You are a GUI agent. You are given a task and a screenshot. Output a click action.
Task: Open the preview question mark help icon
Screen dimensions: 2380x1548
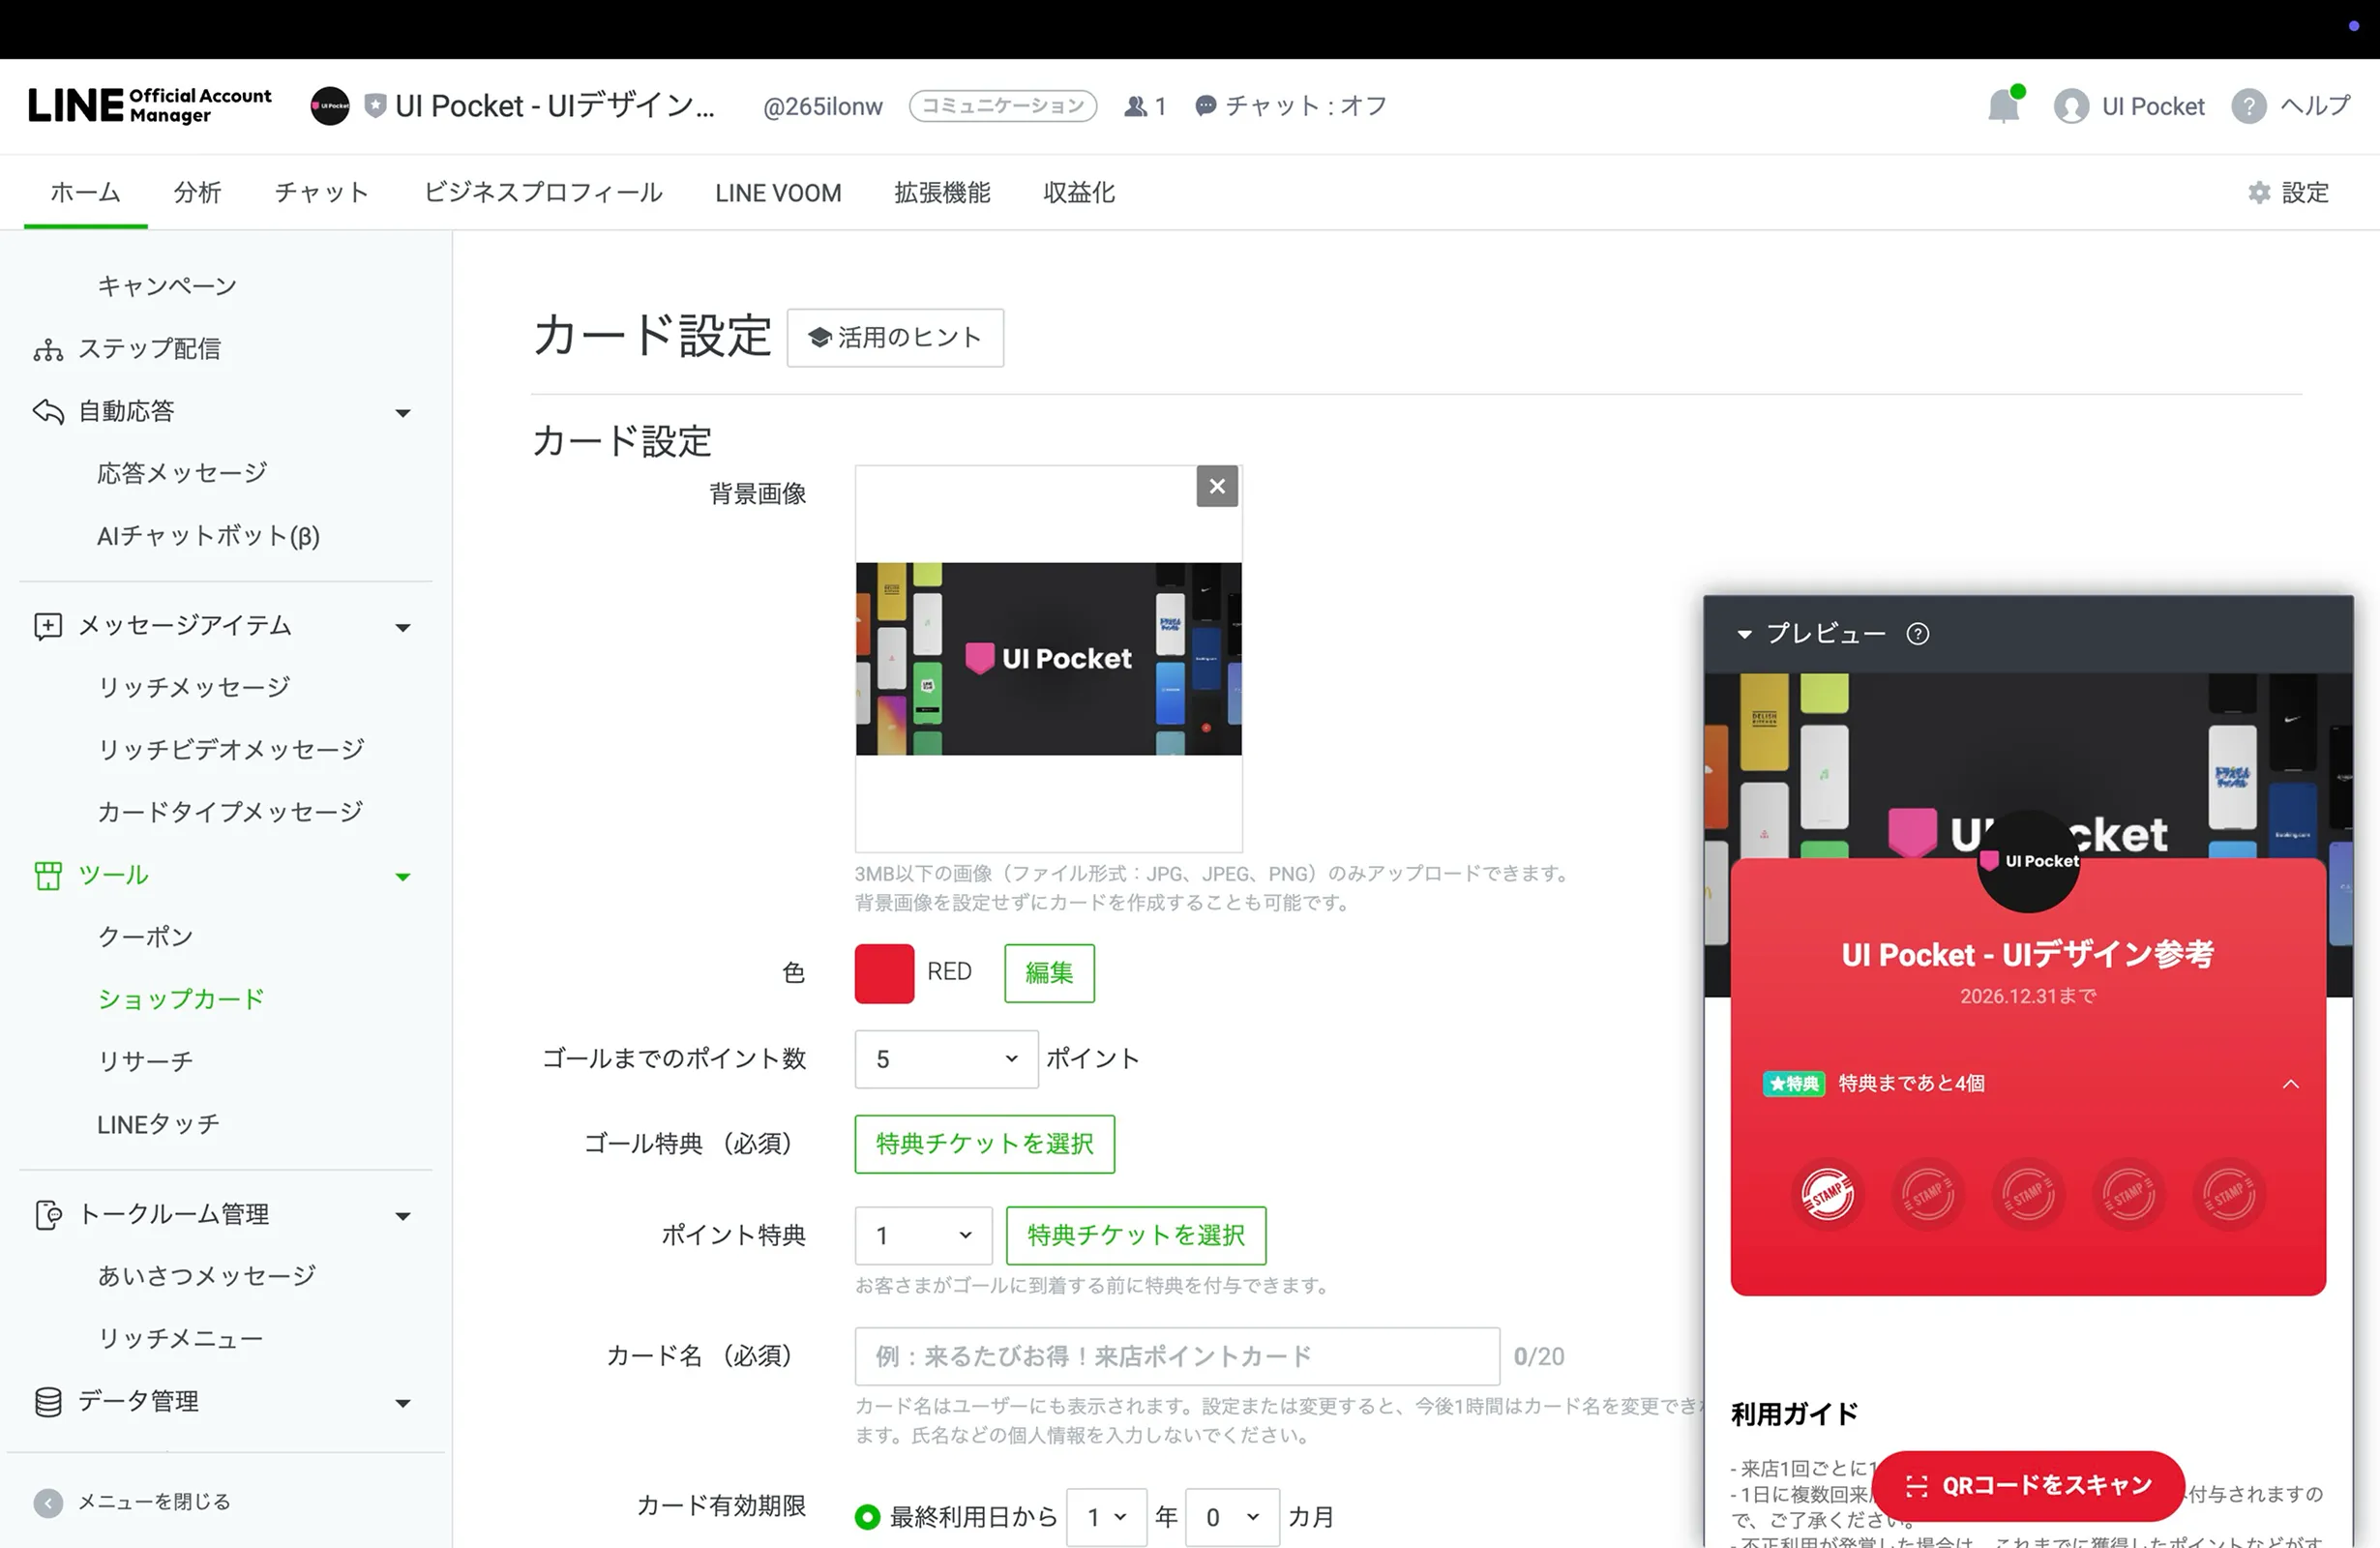point(1918,634)
